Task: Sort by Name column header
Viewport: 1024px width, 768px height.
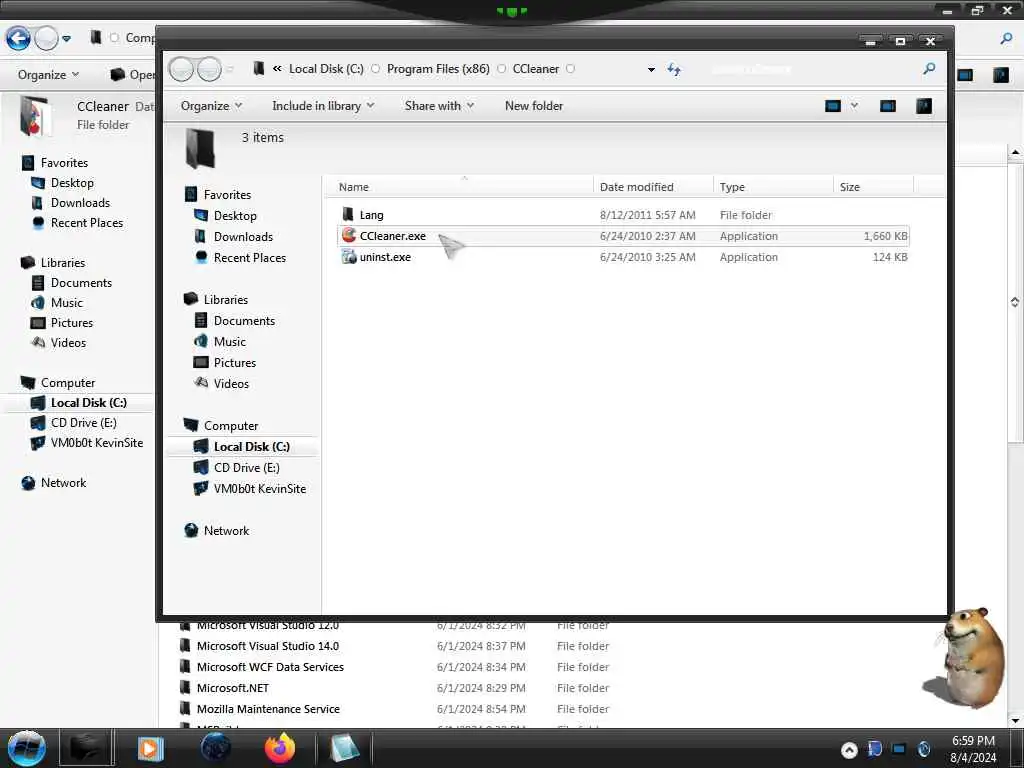Action: (x=464, y=187)
